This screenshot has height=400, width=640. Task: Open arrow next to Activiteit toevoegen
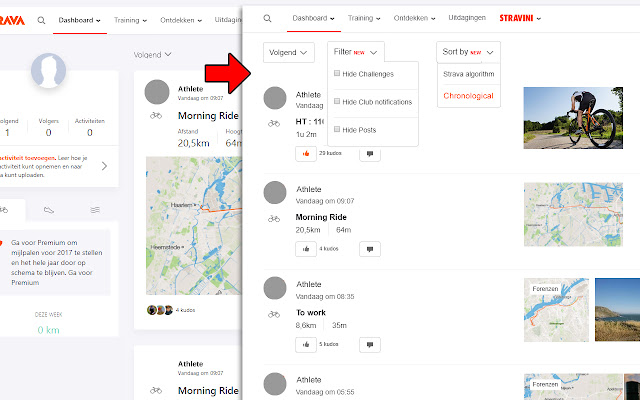tap(104, 166)
